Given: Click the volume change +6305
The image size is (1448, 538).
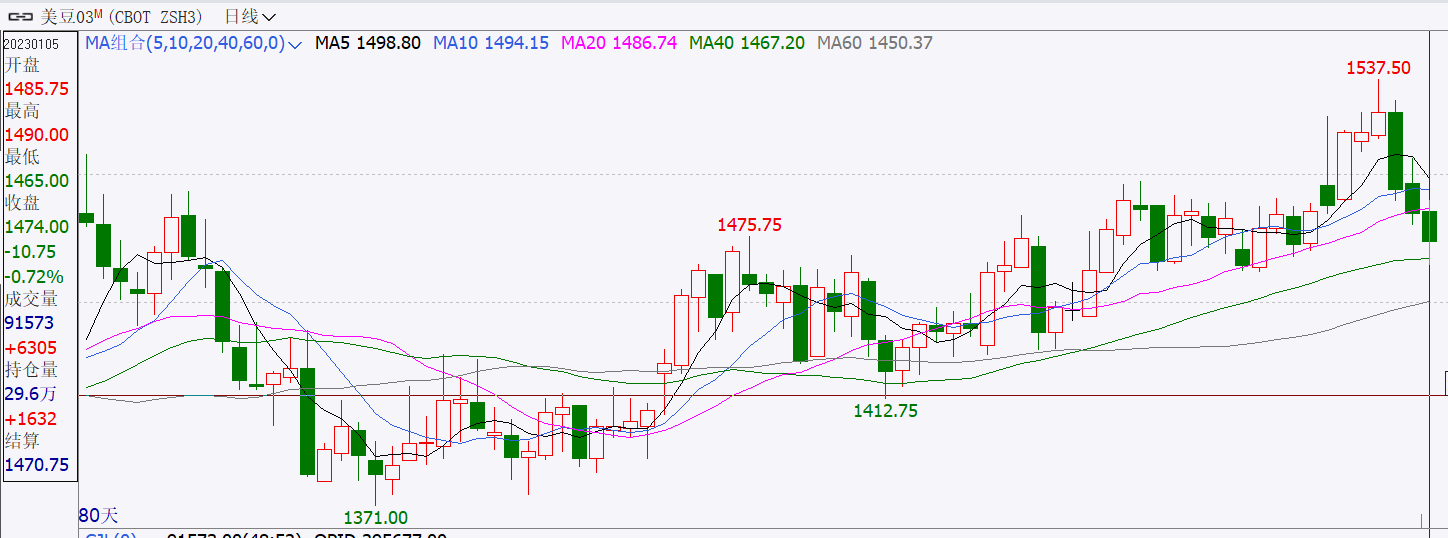Looking at the screenshot, I should pos(31,348).
